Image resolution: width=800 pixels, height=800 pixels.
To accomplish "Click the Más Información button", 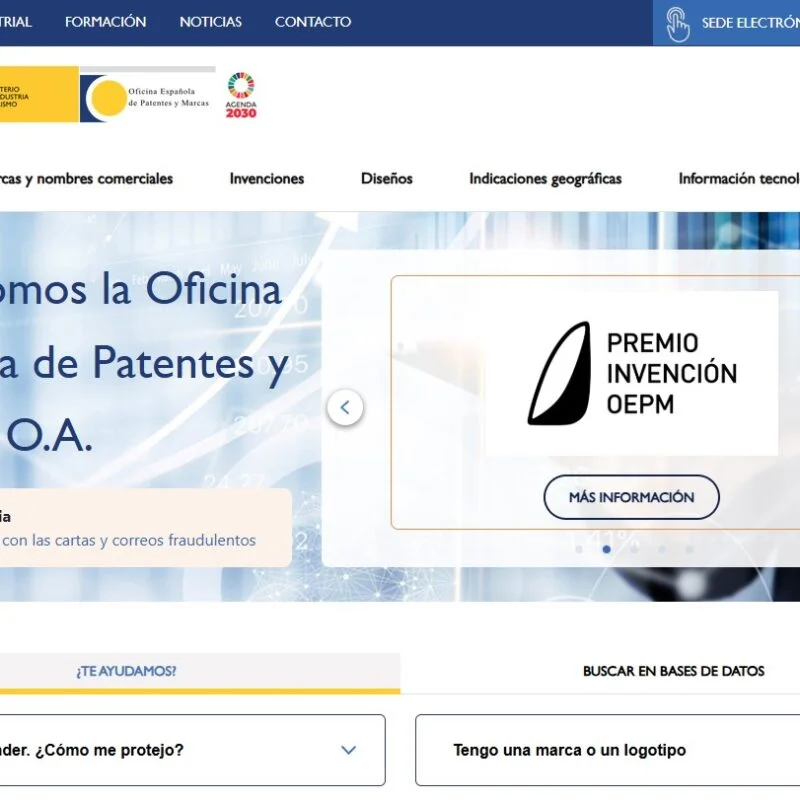I will tap(632, 497).
